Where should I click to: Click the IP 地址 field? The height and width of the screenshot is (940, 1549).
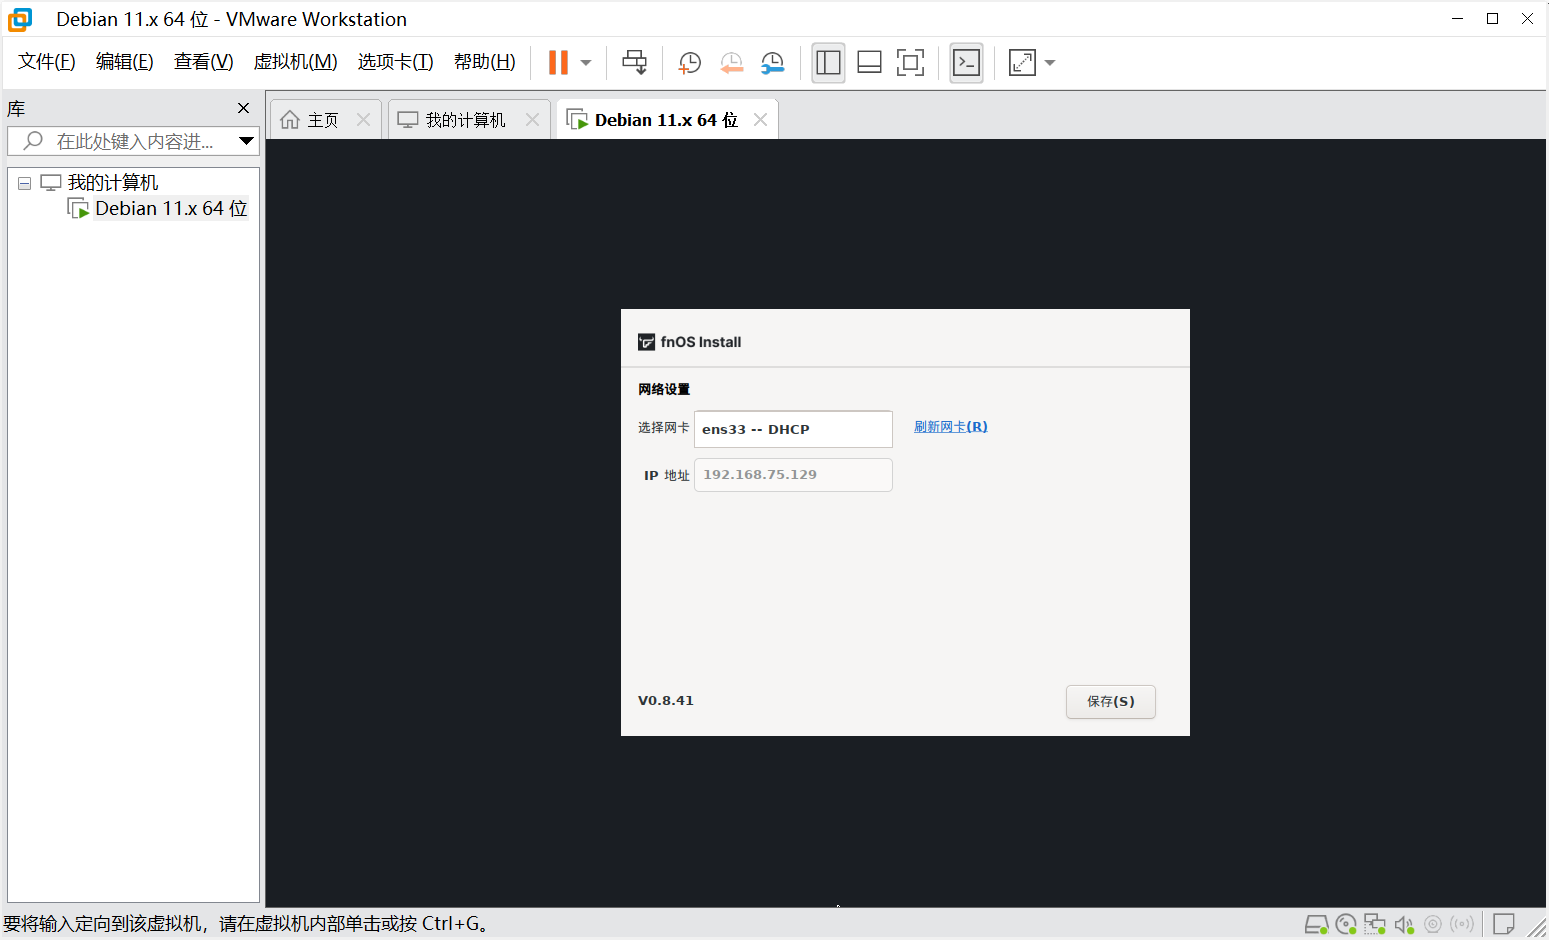[793, 475]
